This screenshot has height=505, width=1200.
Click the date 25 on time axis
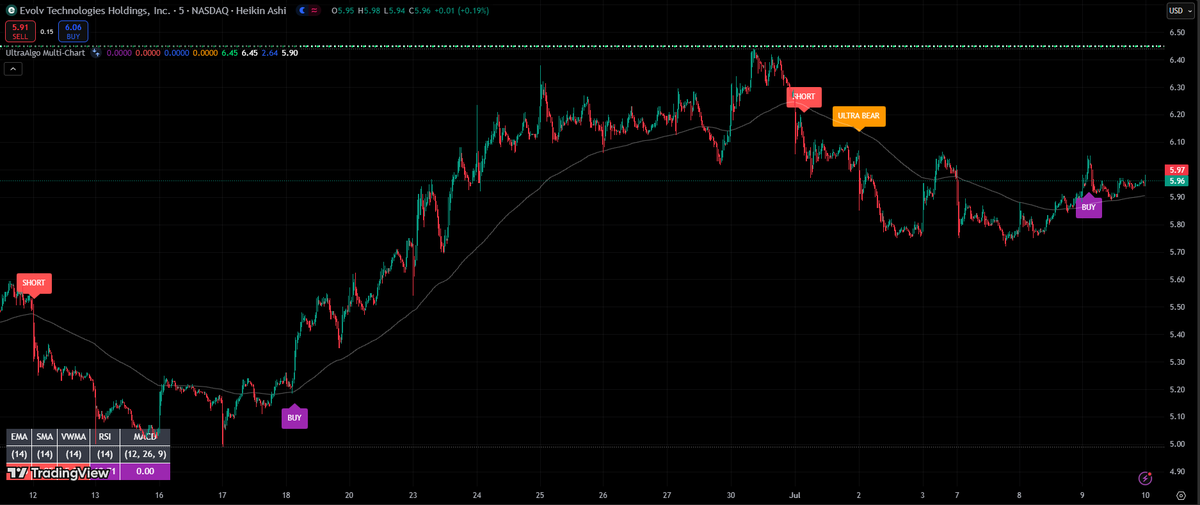[x=540, y=495]
